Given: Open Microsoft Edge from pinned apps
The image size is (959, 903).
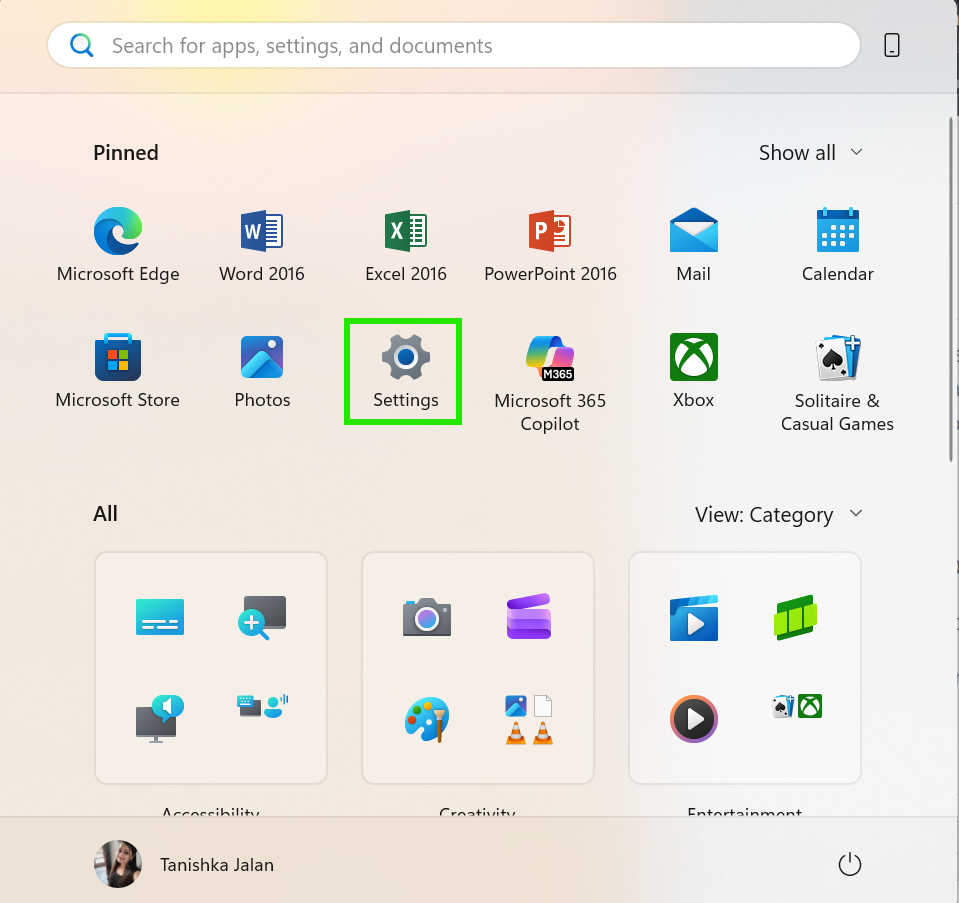Looking at the screenshot, I should [118, 245].
